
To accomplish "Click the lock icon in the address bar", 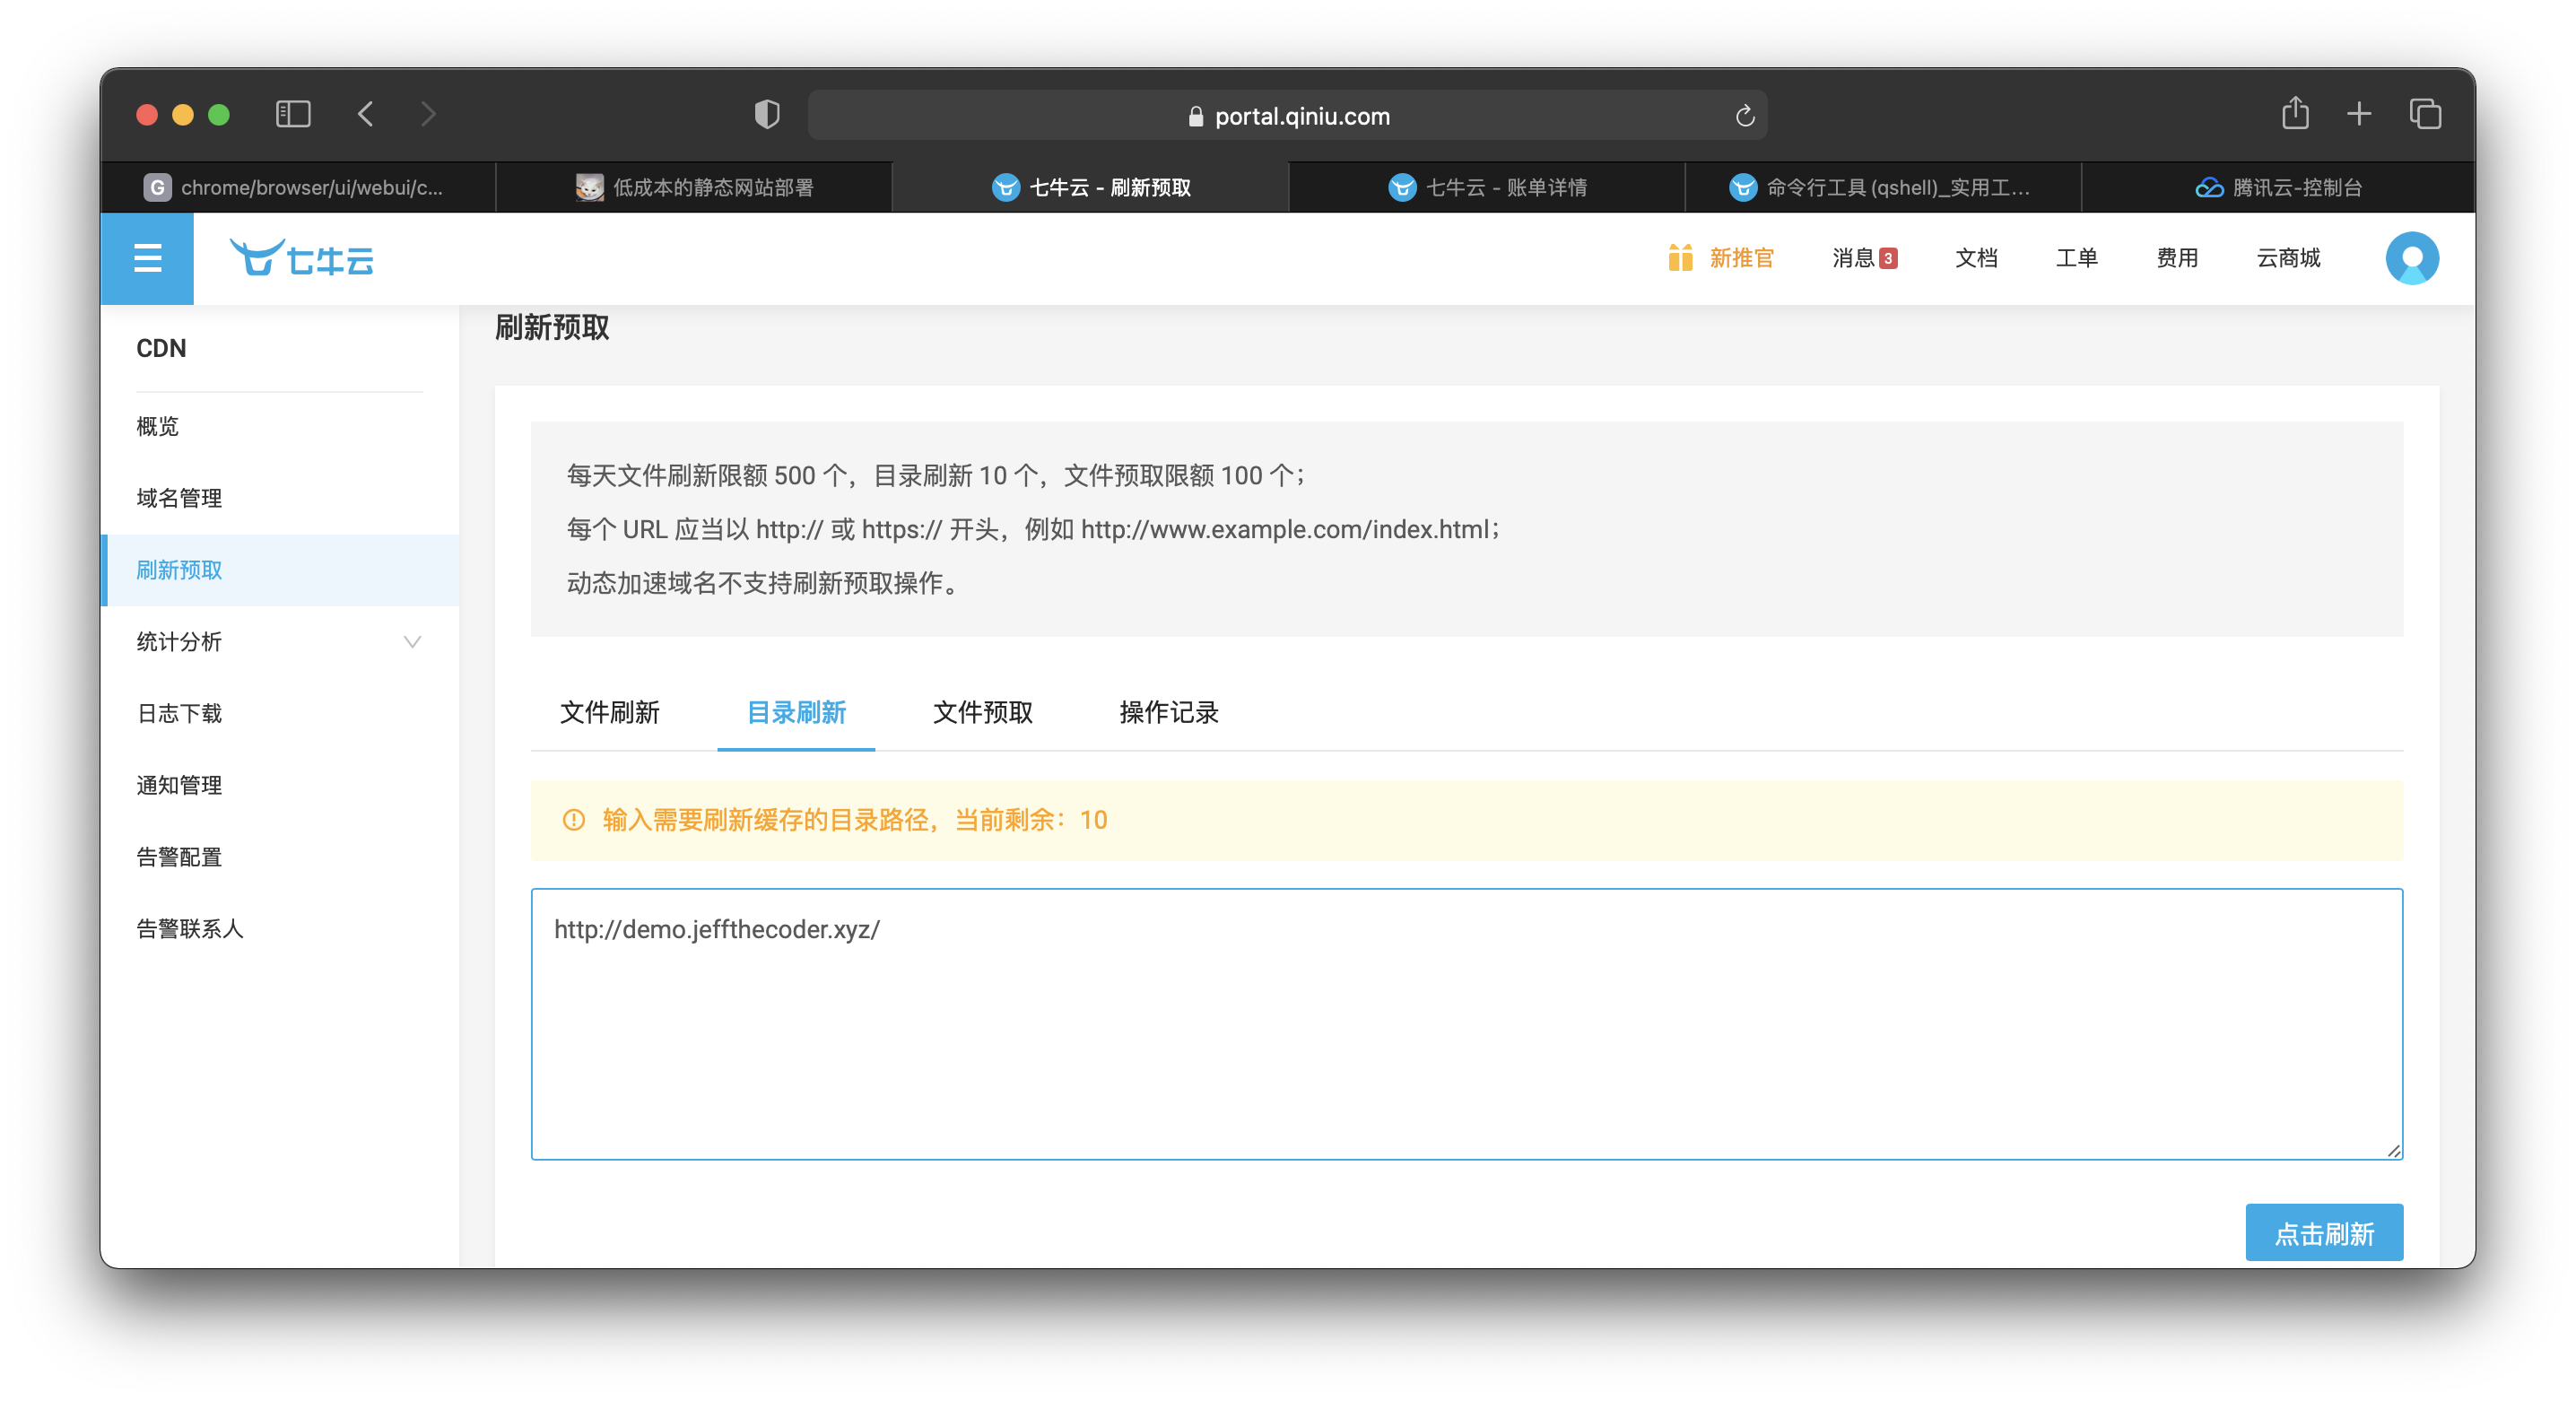I will point(1195,116).
